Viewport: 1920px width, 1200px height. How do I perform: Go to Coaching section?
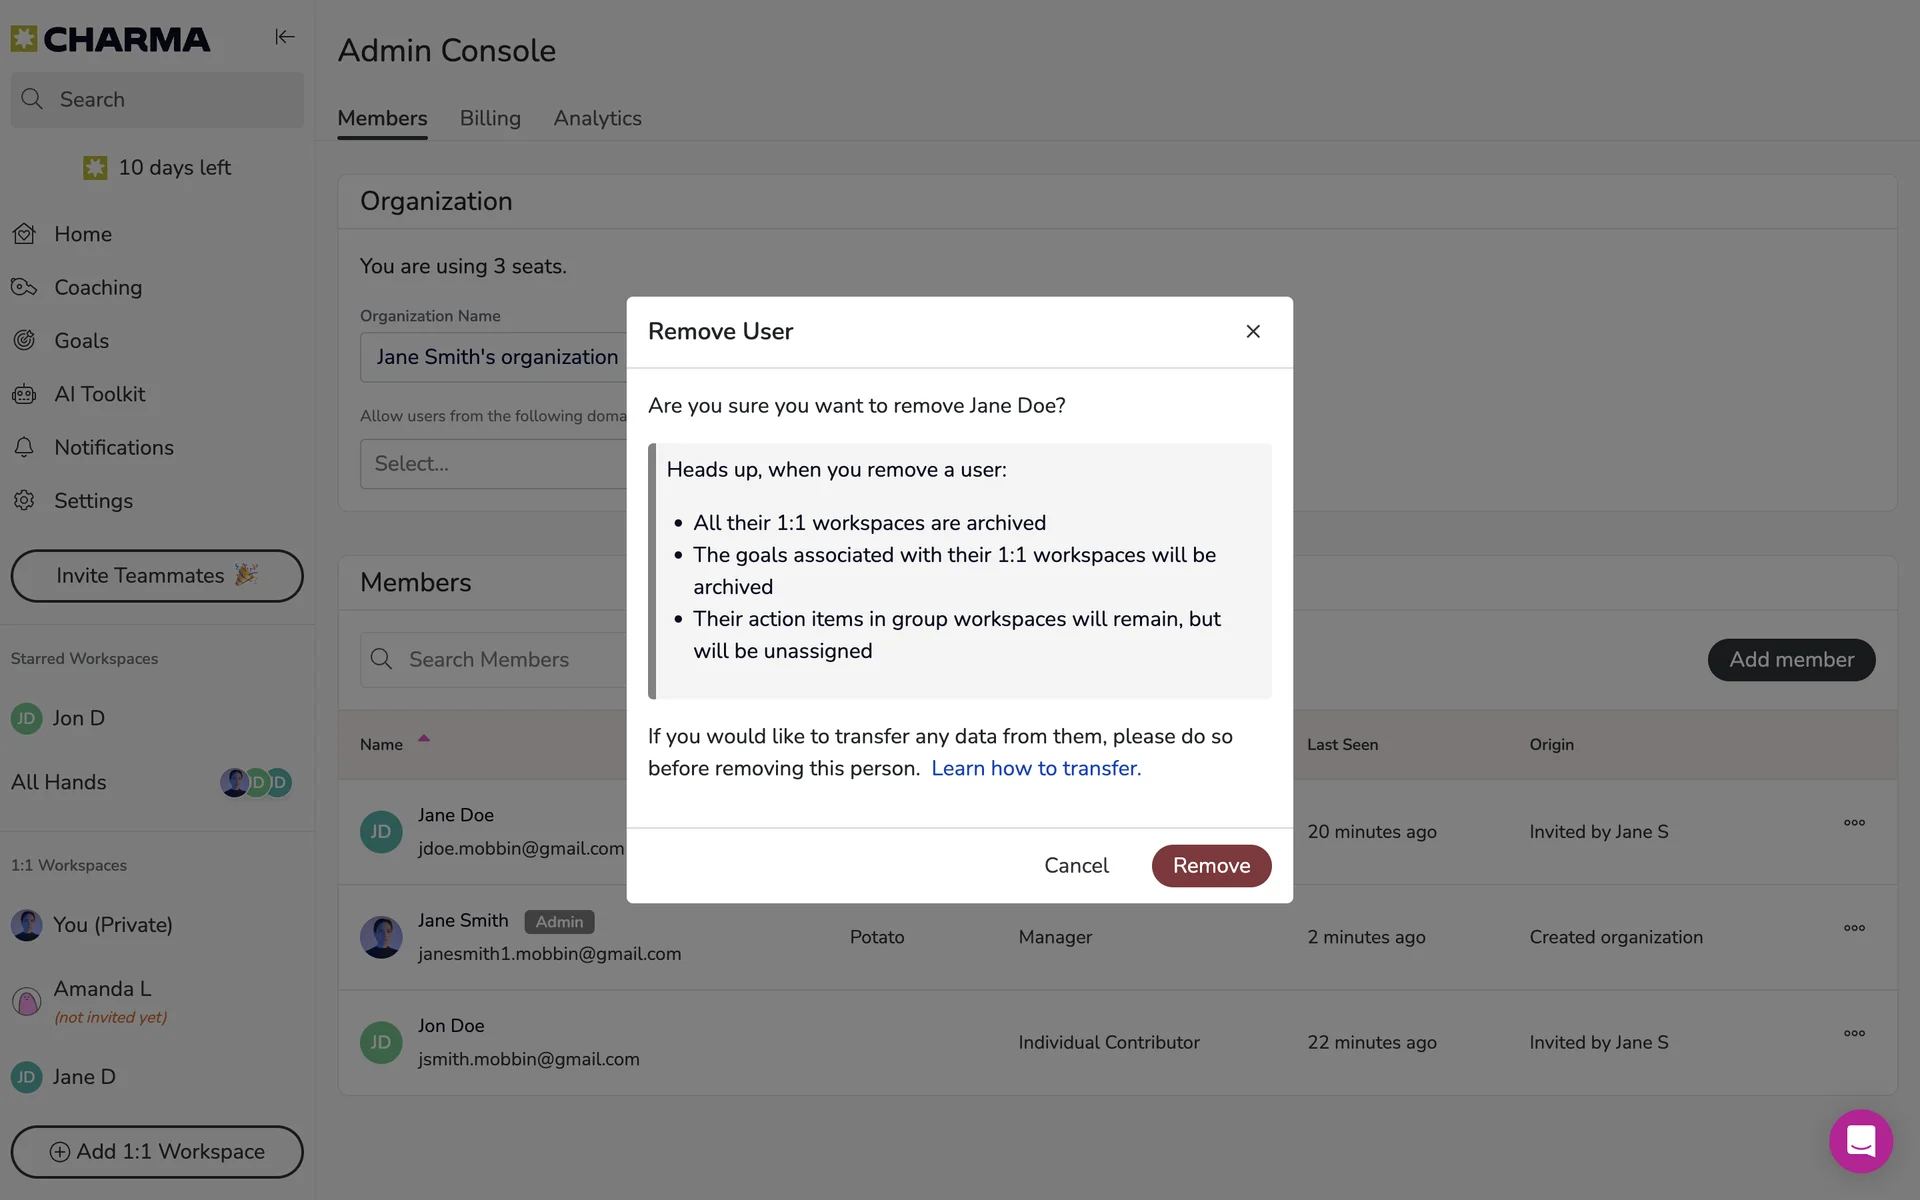pos(97,288)
